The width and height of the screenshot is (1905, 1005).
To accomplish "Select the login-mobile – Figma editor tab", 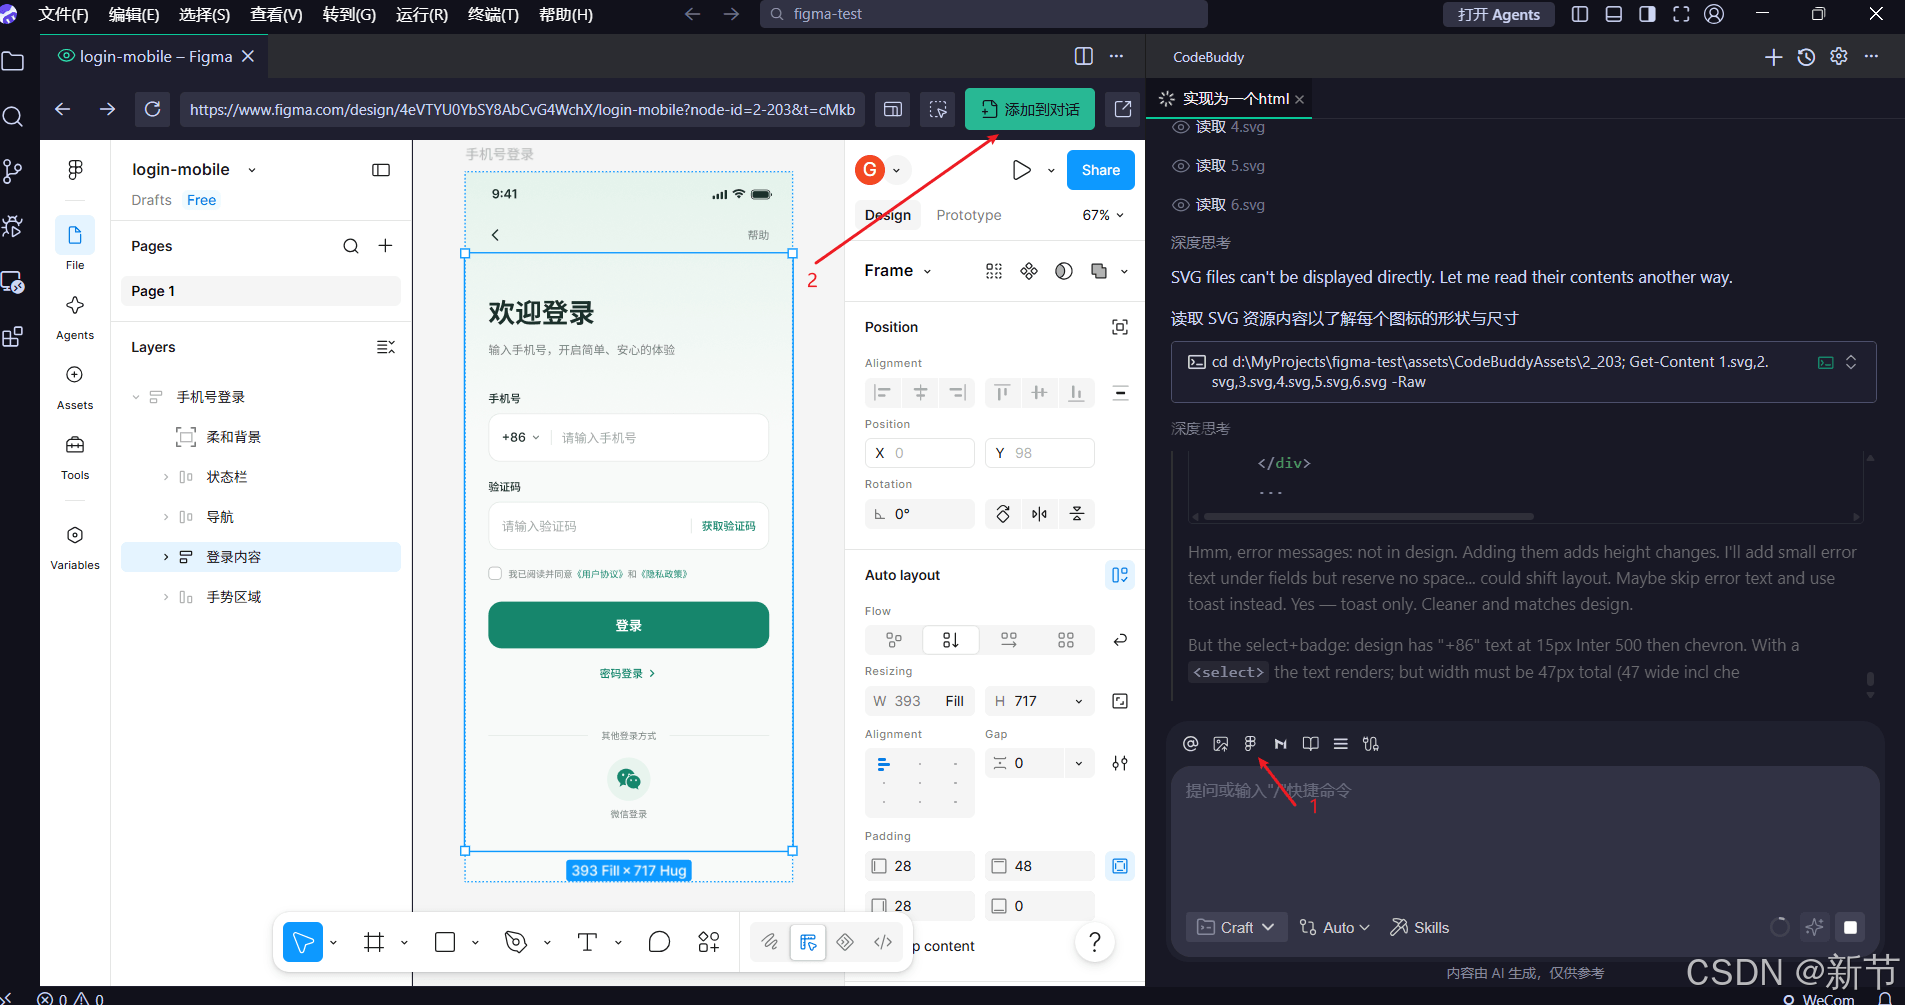I will [156, 56].
